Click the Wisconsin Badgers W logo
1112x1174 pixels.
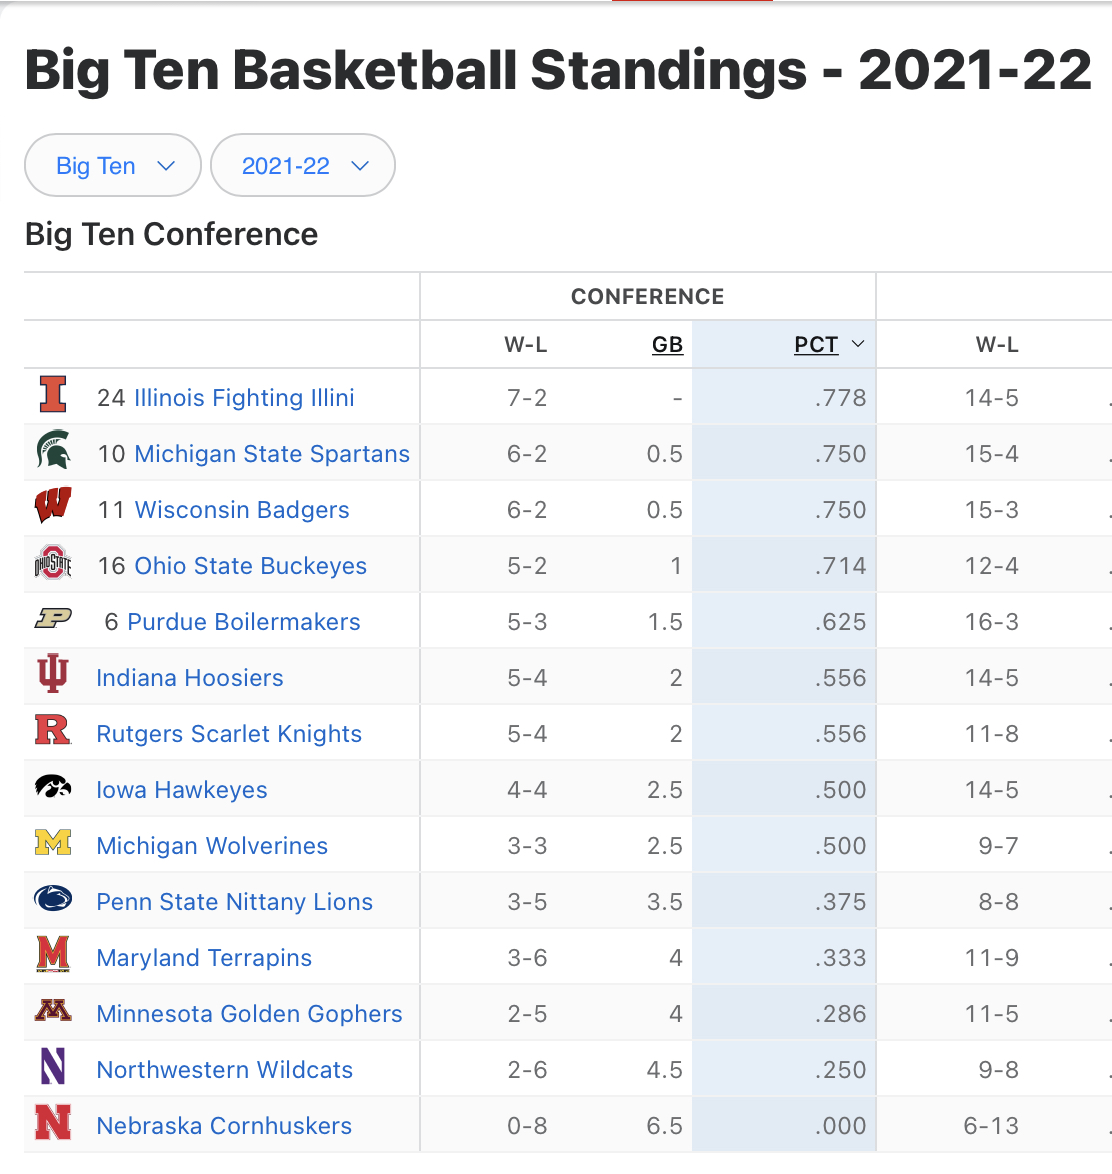(x=53, y=506)
